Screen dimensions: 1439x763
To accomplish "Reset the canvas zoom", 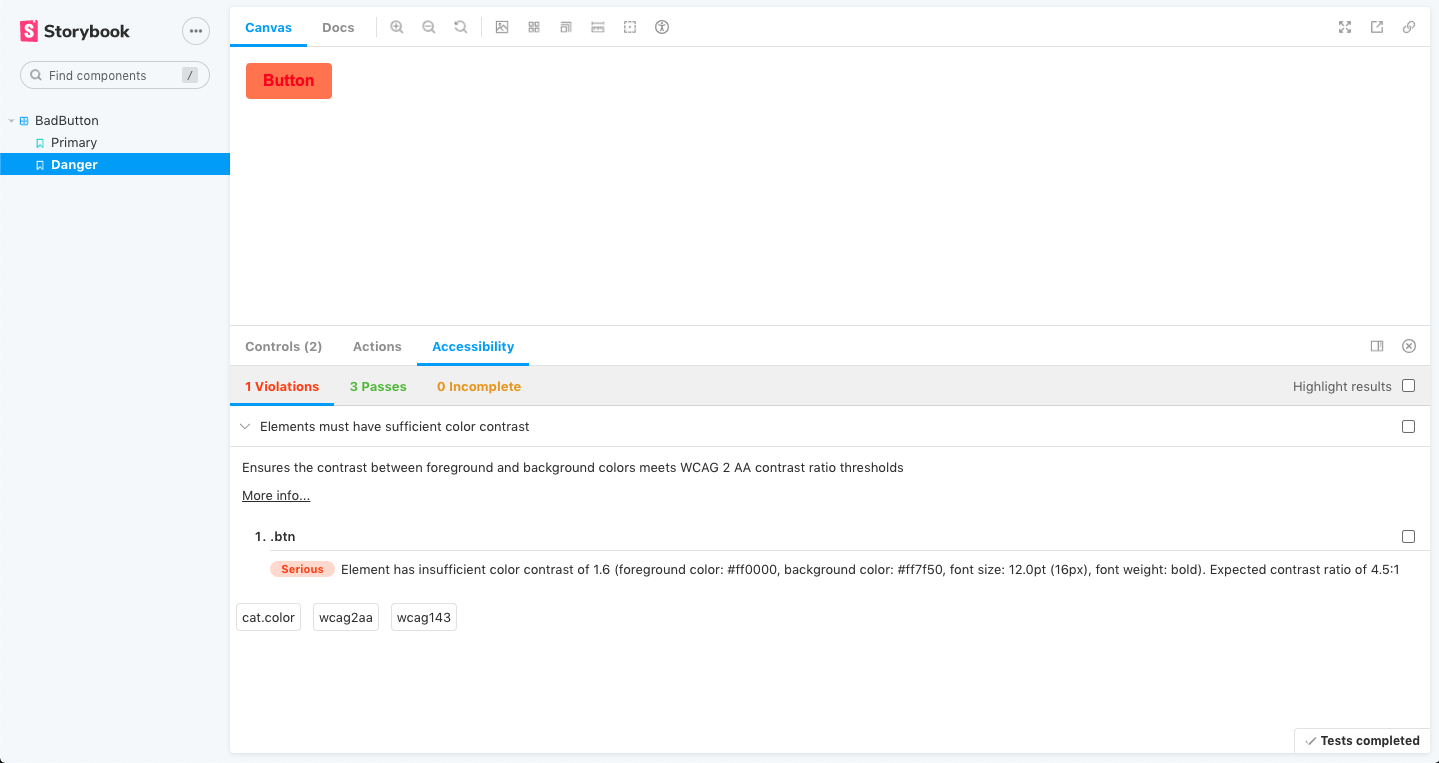I will pyautogui.click(x=461, y=27).
